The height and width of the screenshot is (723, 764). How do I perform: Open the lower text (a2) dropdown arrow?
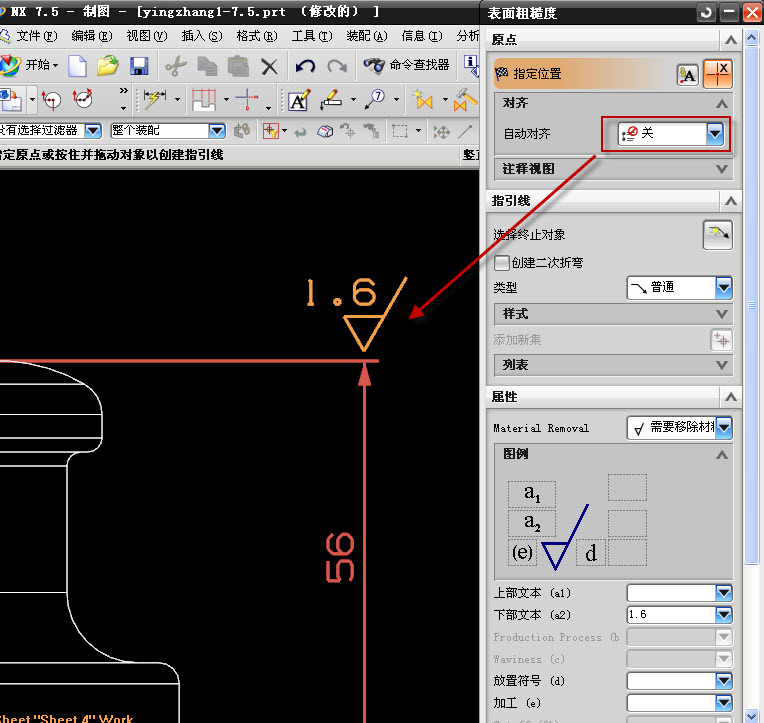[x=724, y=615]
